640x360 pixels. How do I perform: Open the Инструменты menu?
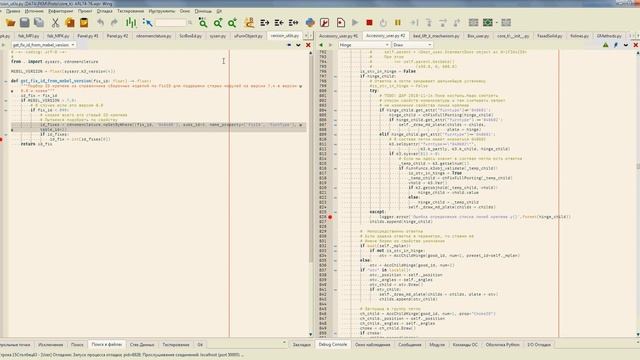(162, 11)
